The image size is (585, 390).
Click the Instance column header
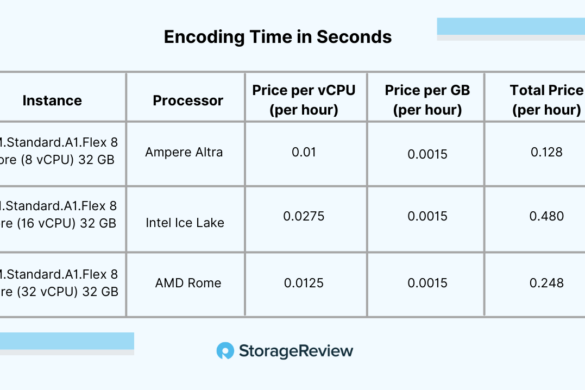[52, 100]
